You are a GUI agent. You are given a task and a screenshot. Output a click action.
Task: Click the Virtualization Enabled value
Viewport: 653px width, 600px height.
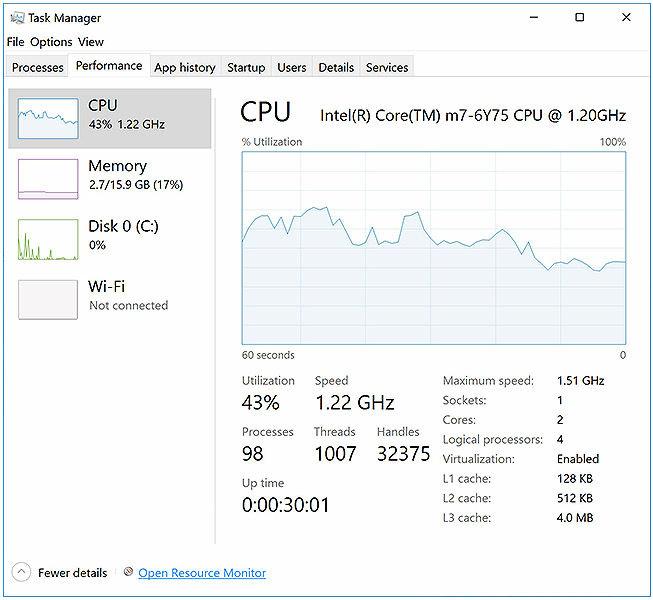tap(578, 459)
